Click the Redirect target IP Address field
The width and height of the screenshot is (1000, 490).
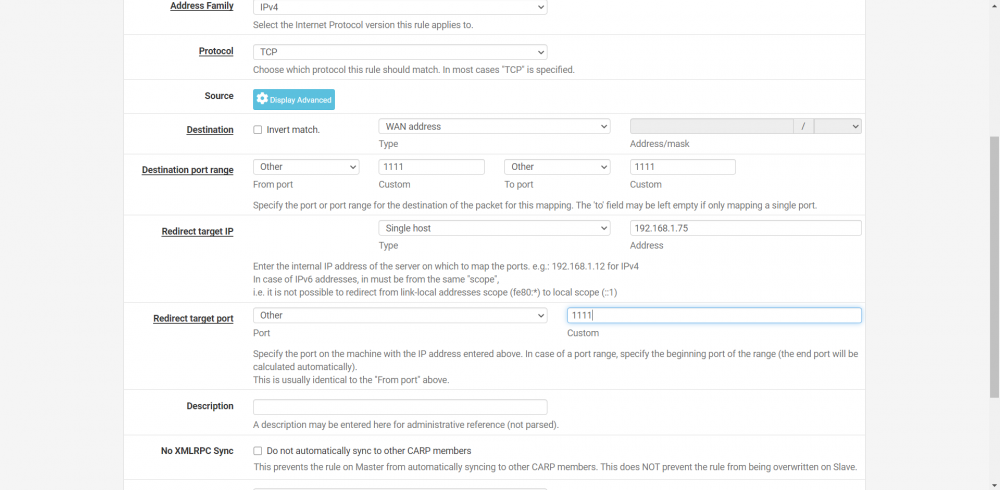(x=746, y=228)
